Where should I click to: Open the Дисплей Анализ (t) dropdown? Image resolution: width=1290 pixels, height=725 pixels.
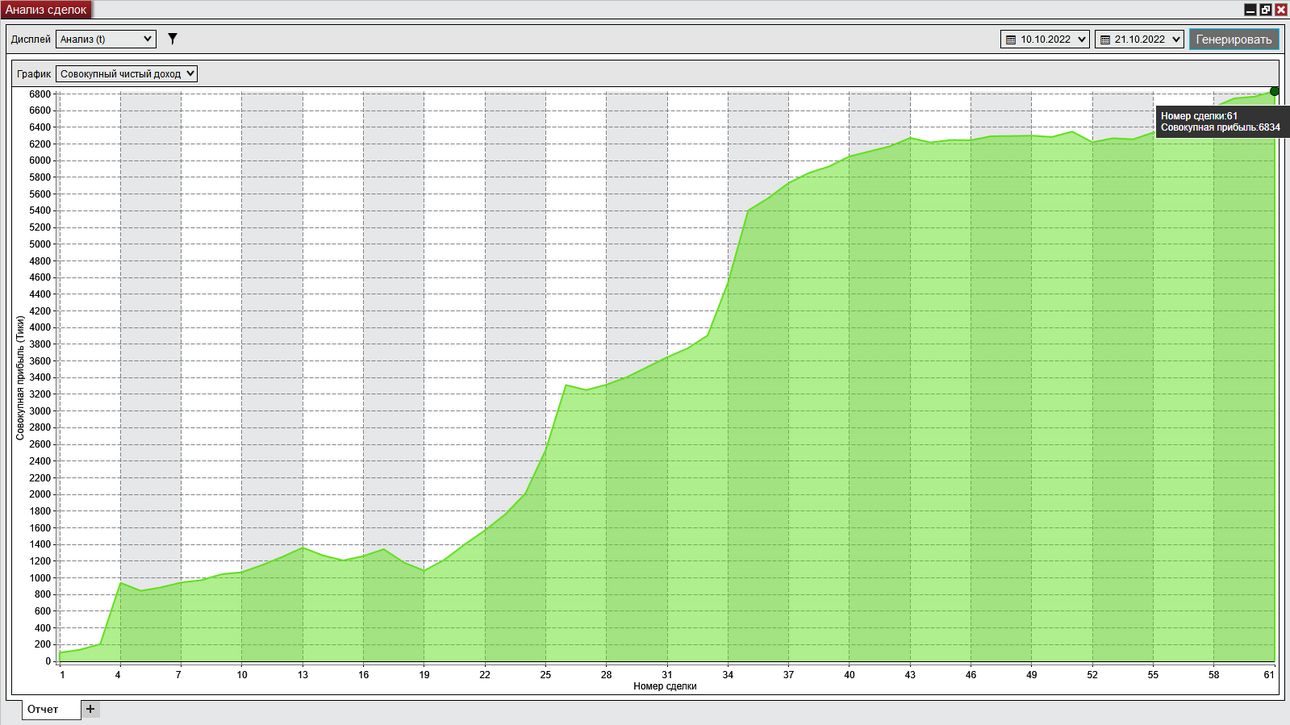(106, 39)
